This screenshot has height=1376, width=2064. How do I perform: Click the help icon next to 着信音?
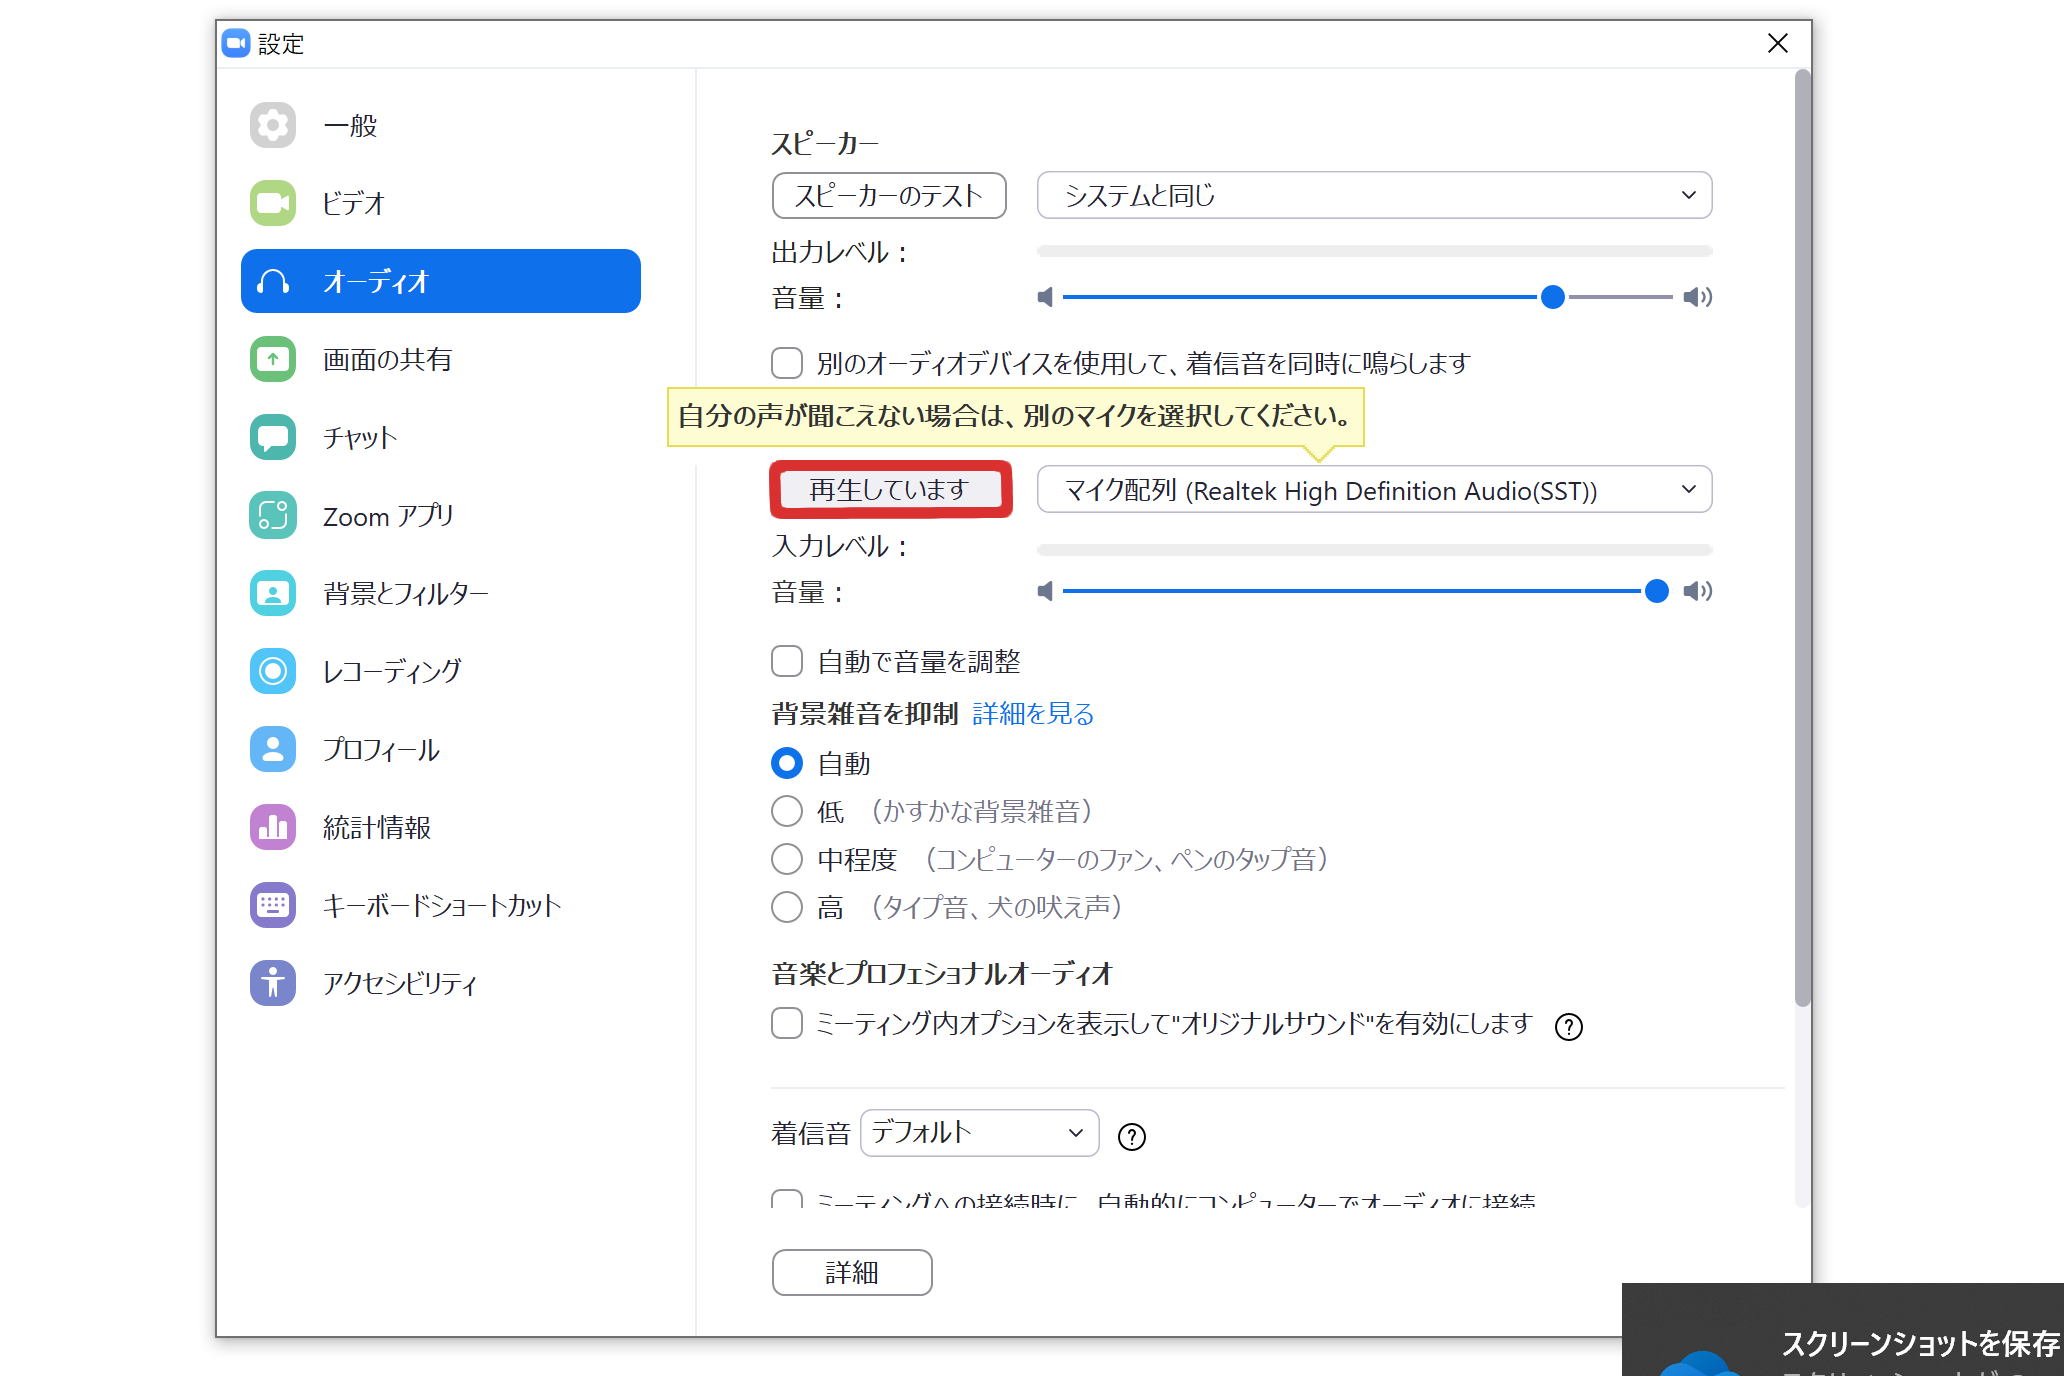(x=1131, y=1137)
